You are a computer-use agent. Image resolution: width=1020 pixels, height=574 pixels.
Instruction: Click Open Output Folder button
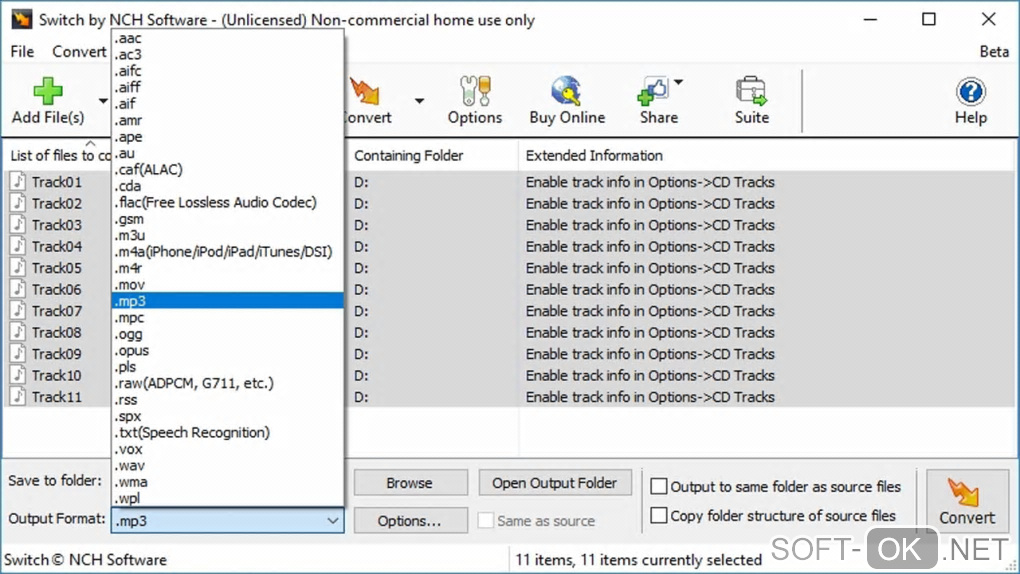tap(554, 483)
